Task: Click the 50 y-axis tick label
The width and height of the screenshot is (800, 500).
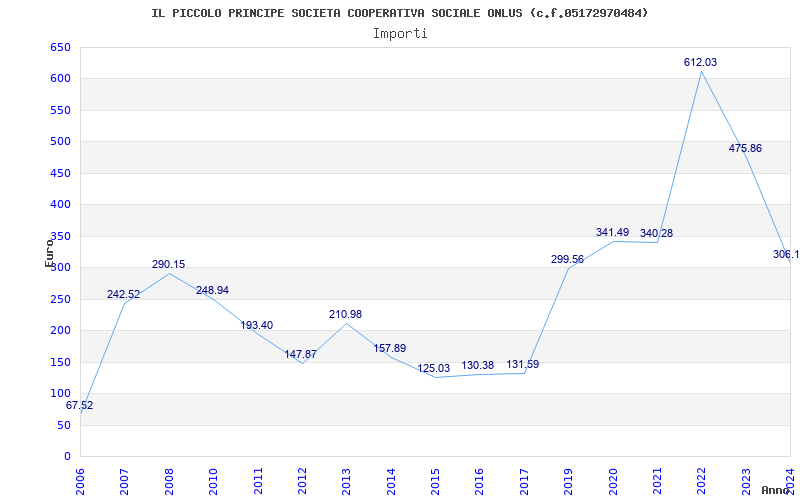Action: coord(64,425)
